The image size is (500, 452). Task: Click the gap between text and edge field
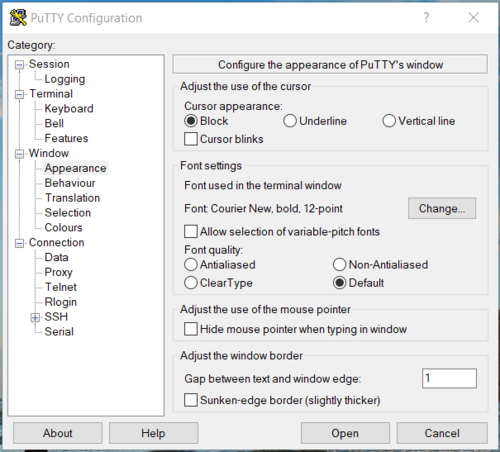449,378
